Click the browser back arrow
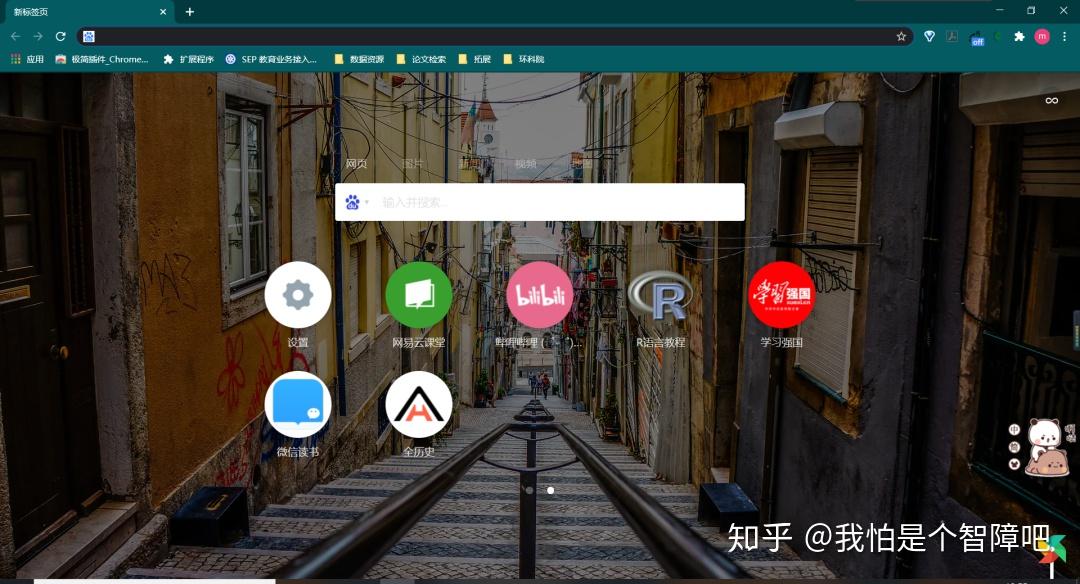This screenshot has width=1080, height=584. (15, 36)
